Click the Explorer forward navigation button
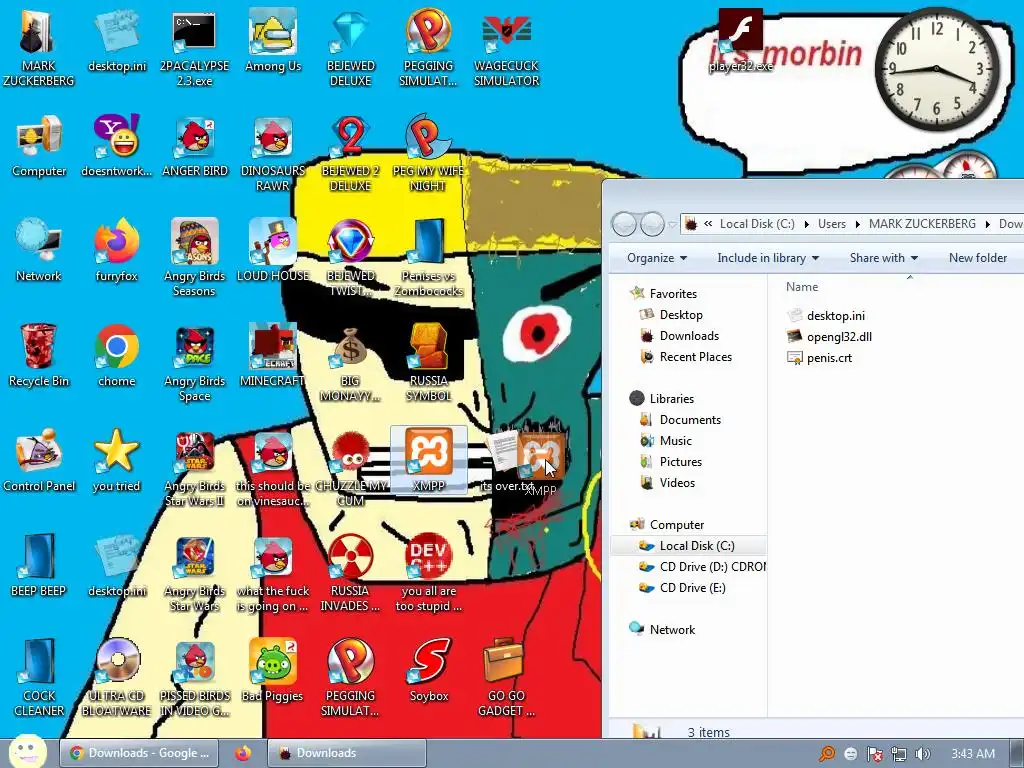 (652, 225)
